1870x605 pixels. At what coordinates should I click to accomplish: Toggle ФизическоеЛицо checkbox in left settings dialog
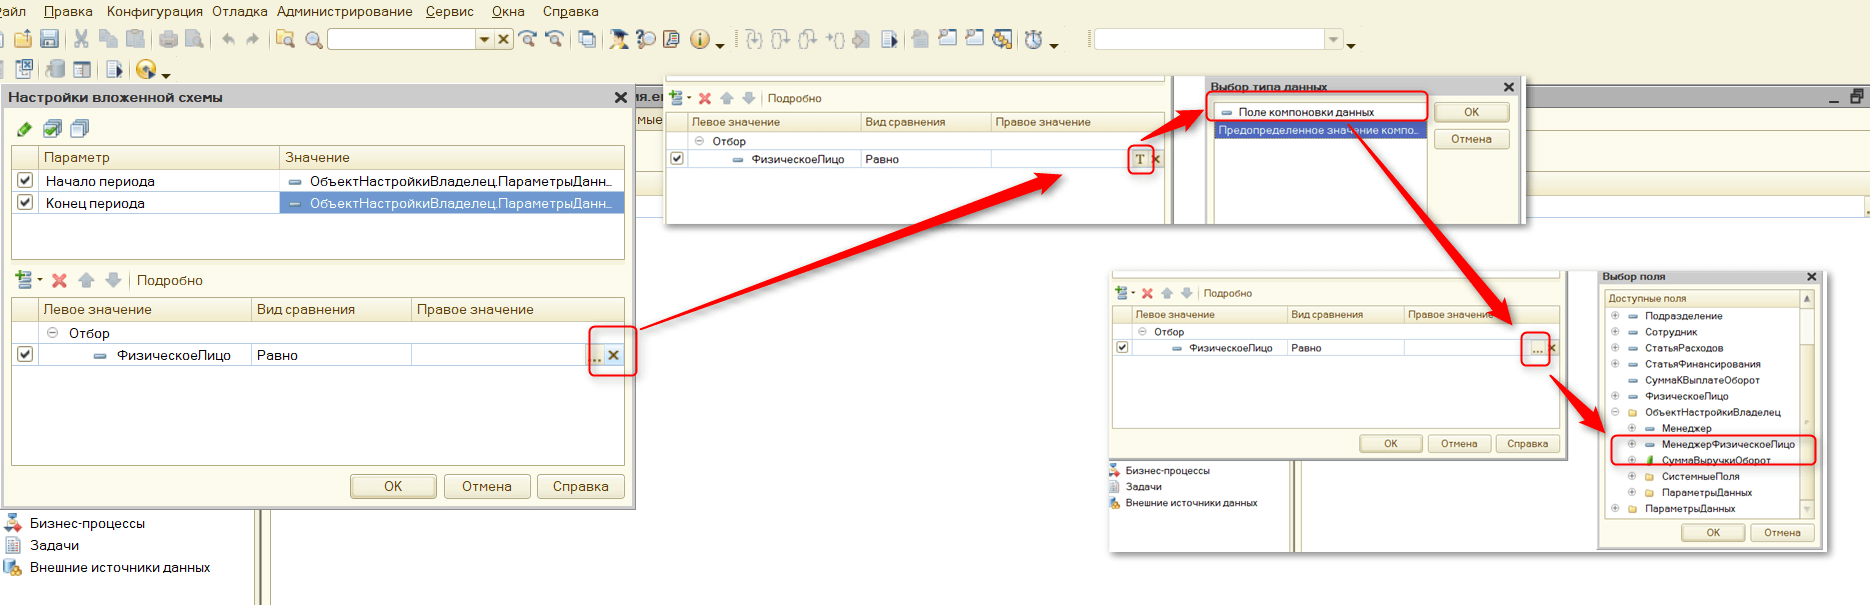(25, 354)
